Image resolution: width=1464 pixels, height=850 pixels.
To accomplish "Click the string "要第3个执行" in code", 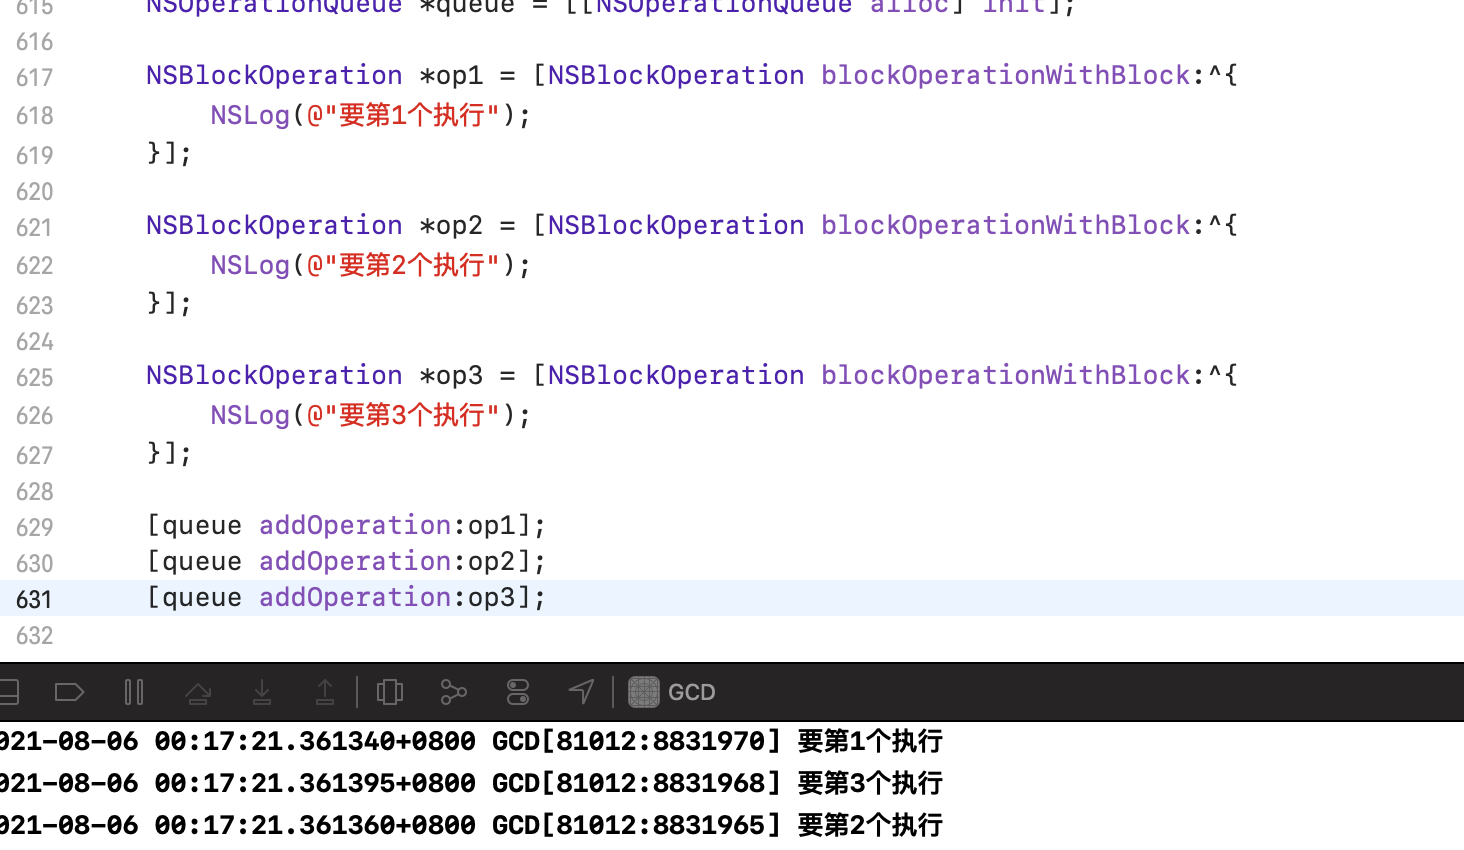I will pos(404,415).
